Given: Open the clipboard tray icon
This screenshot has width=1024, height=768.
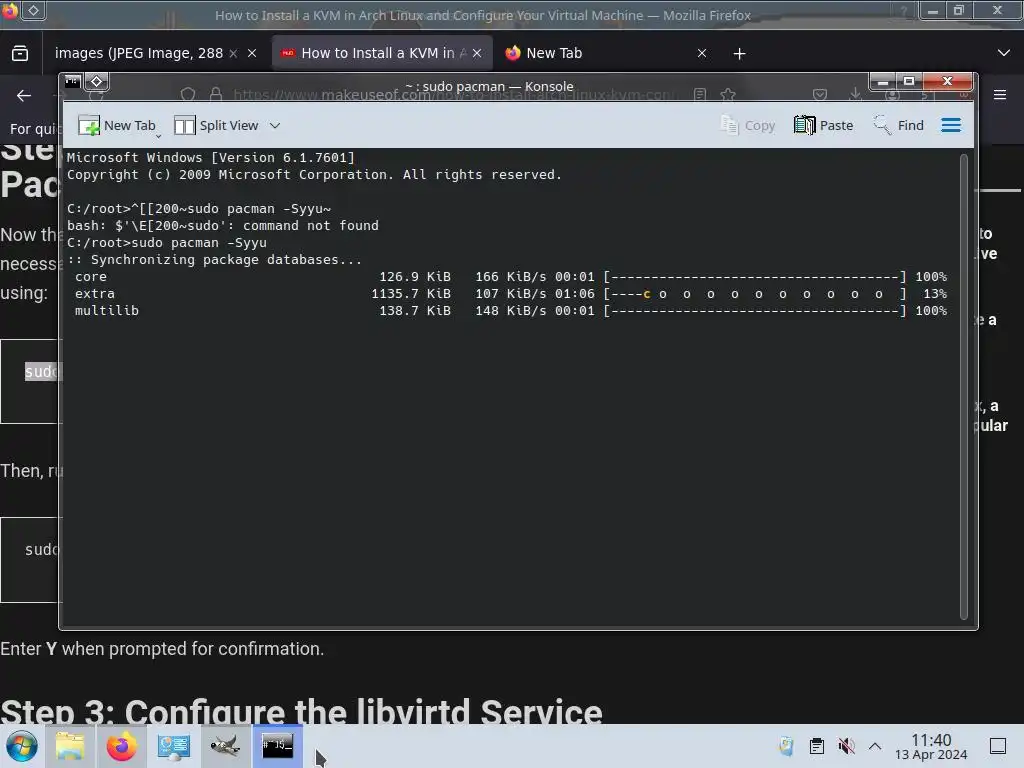Looking at the screenshot, I should coord(816,746).
